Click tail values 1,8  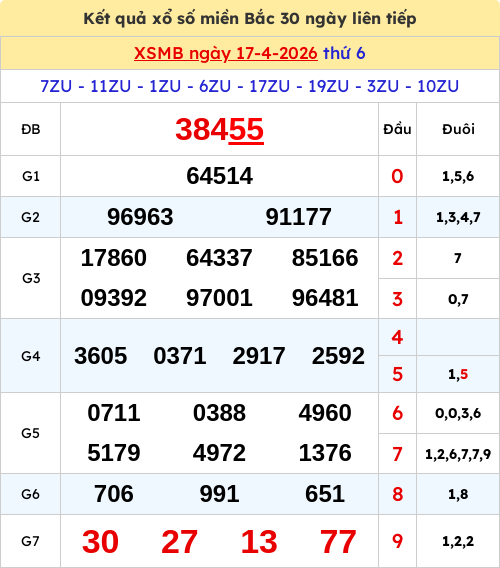tap(458, 494)
